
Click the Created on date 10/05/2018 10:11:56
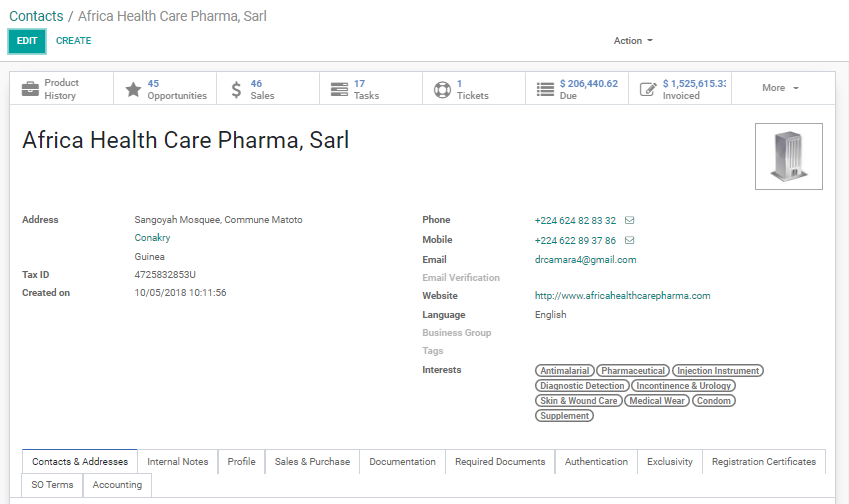(180, 293)
